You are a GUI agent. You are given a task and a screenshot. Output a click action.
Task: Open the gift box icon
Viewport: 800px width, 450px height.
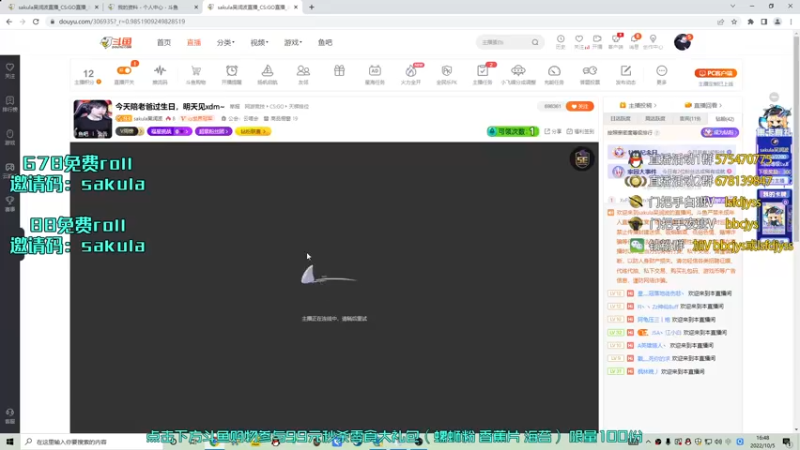pyautogui.click(x=339, y=71)
